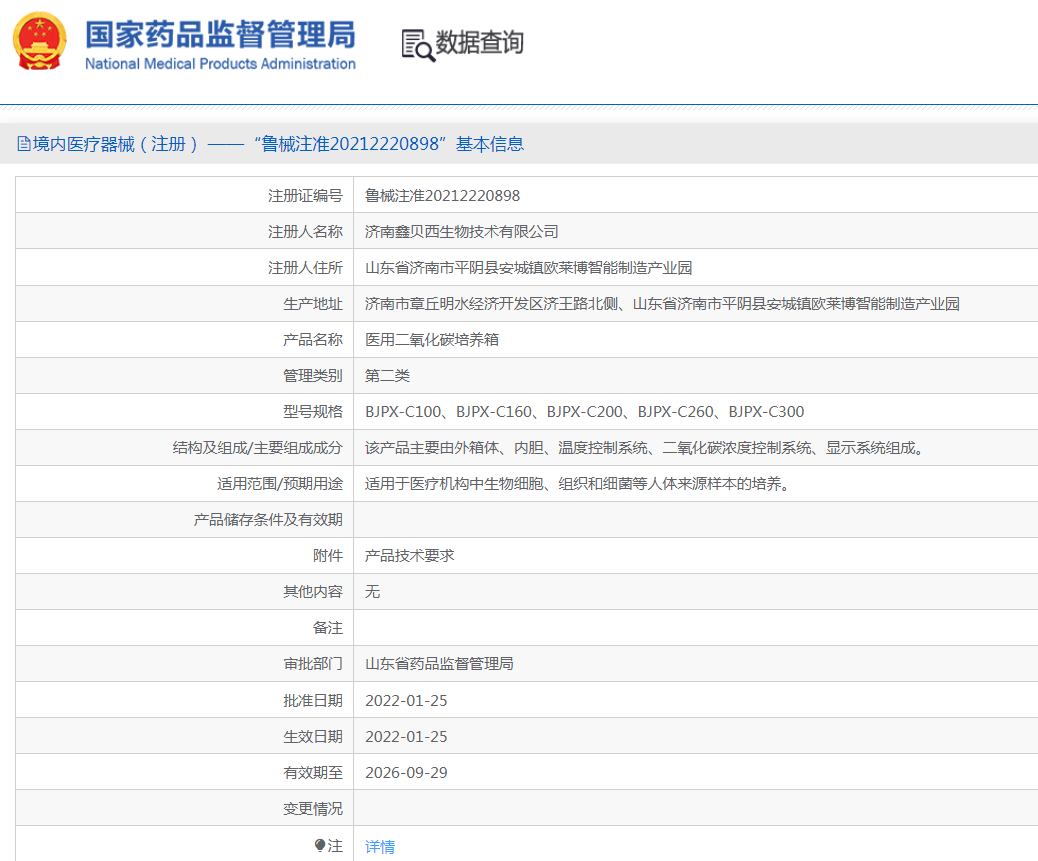The height and width of the screenshot is (861, 1038).
Task: Click the 注册人住所 label
Action: pyautogui.click(x=305, y=267)
